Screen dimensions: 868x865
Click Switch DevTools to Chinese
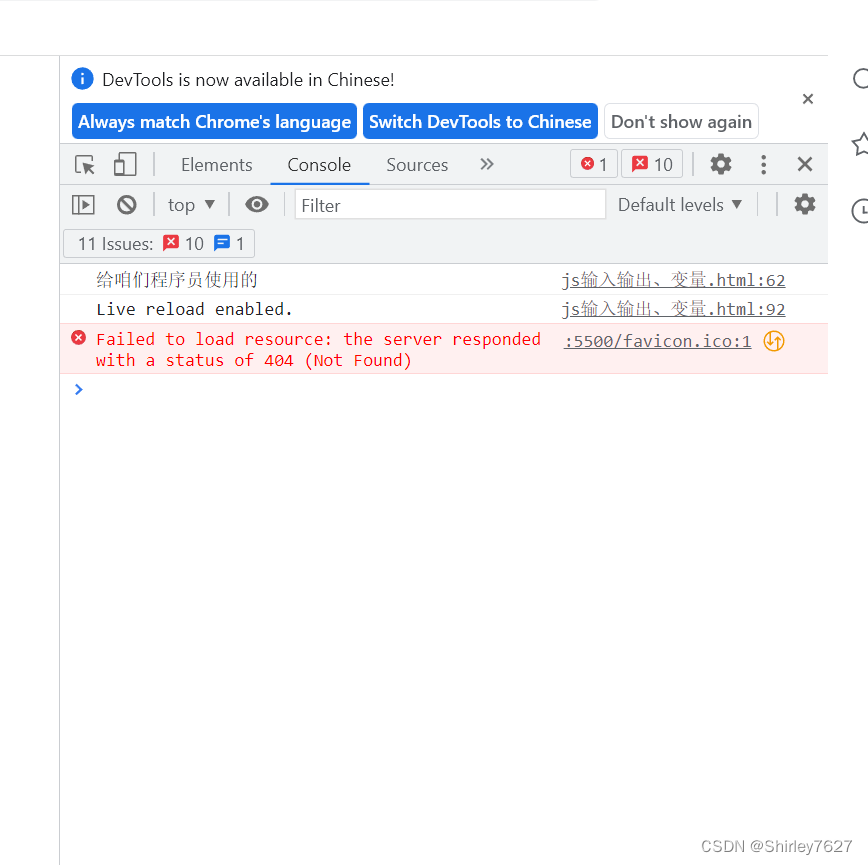pyautogui.click(x=480, y=121)
